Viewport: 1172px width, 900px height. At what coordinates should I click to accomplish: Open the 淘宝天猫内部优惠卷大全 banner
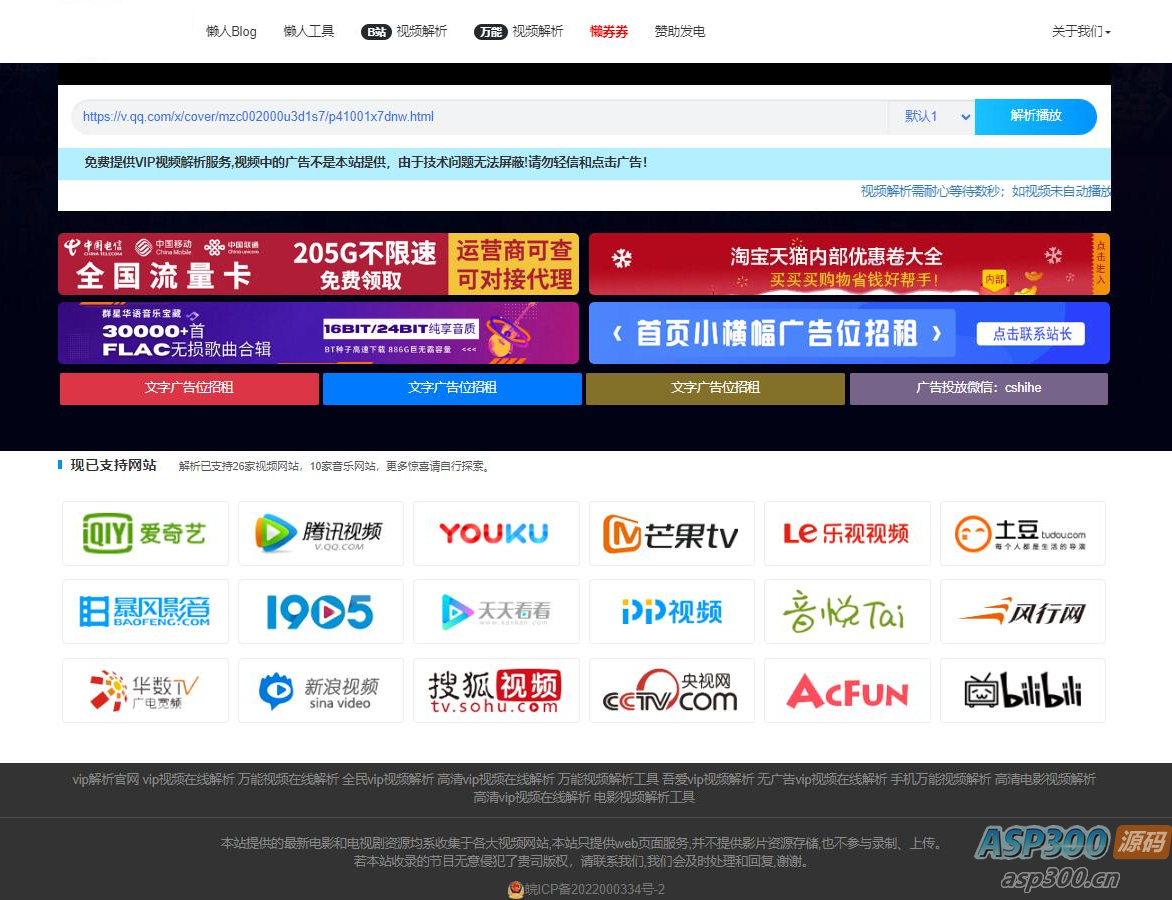pyautogui.click(x=849, y=264)
